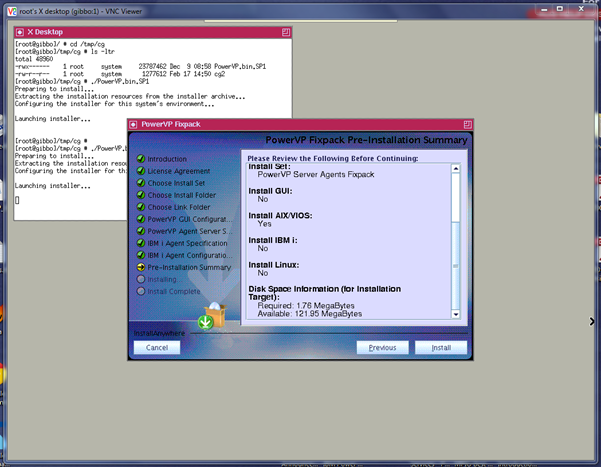Click the terminal cursor in X Desktop window

(17, 200)
